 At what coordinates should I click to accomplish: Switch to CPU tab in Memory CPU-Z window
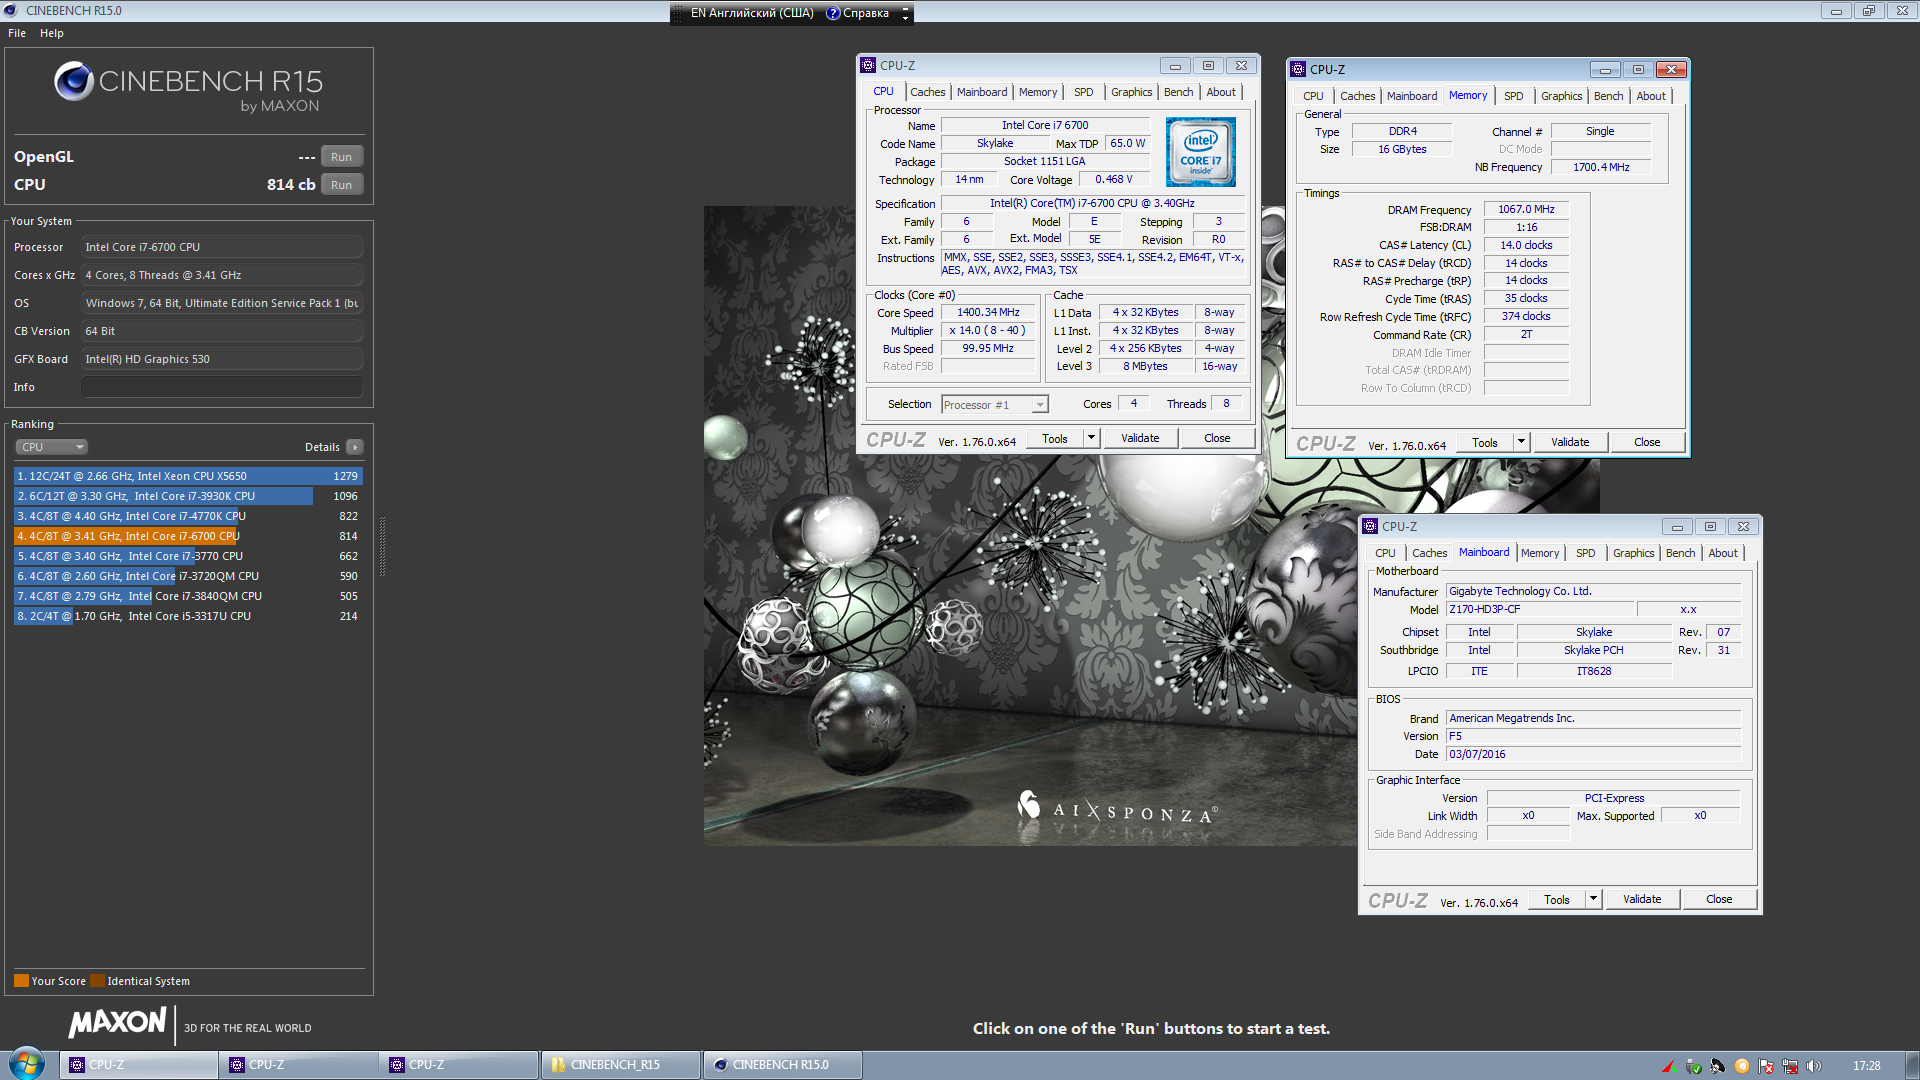(x=1313, y=96)
